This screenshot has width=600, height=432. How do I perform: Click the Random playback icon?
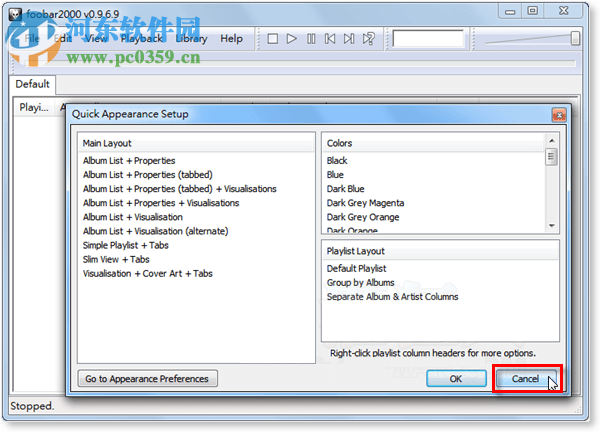pyautogui.click(x=368, y=39)
